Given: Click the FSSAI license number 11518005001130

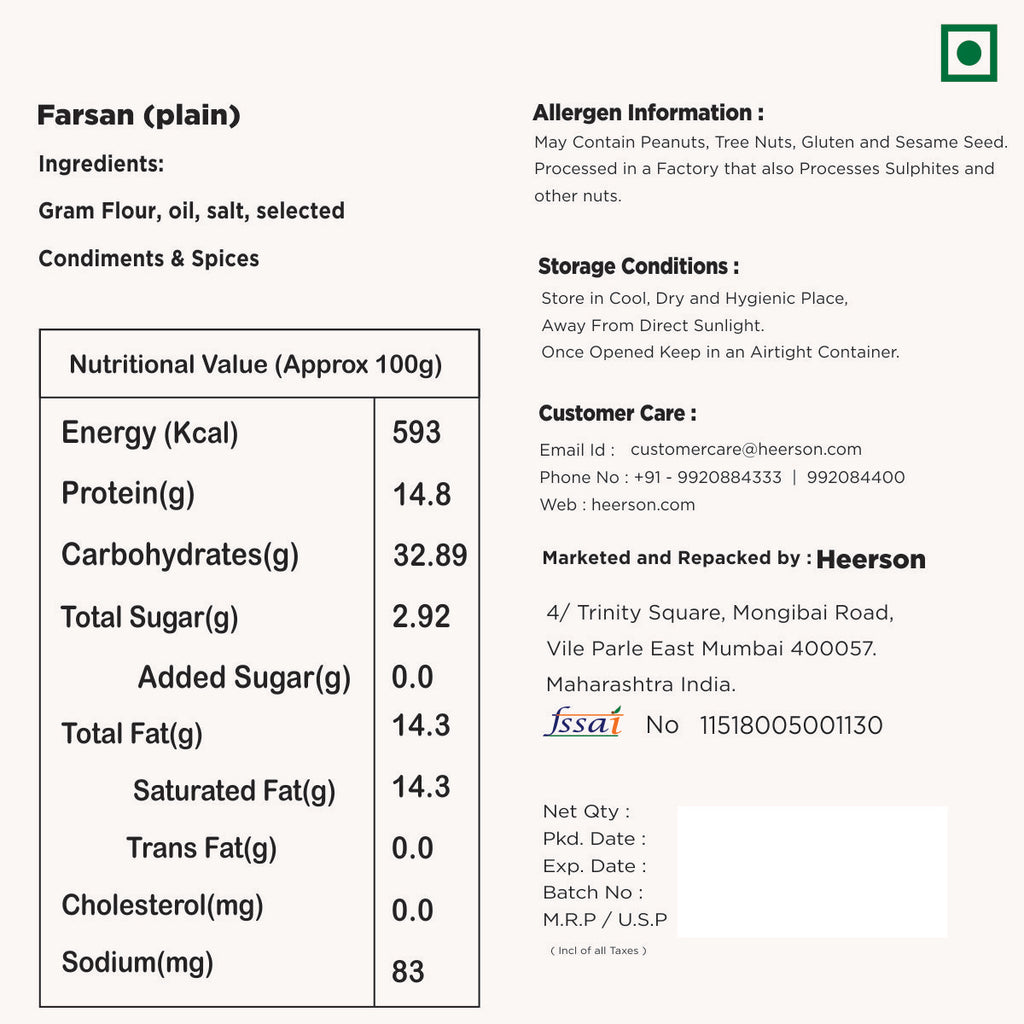Looking at the screenshot, I should 791,726.
